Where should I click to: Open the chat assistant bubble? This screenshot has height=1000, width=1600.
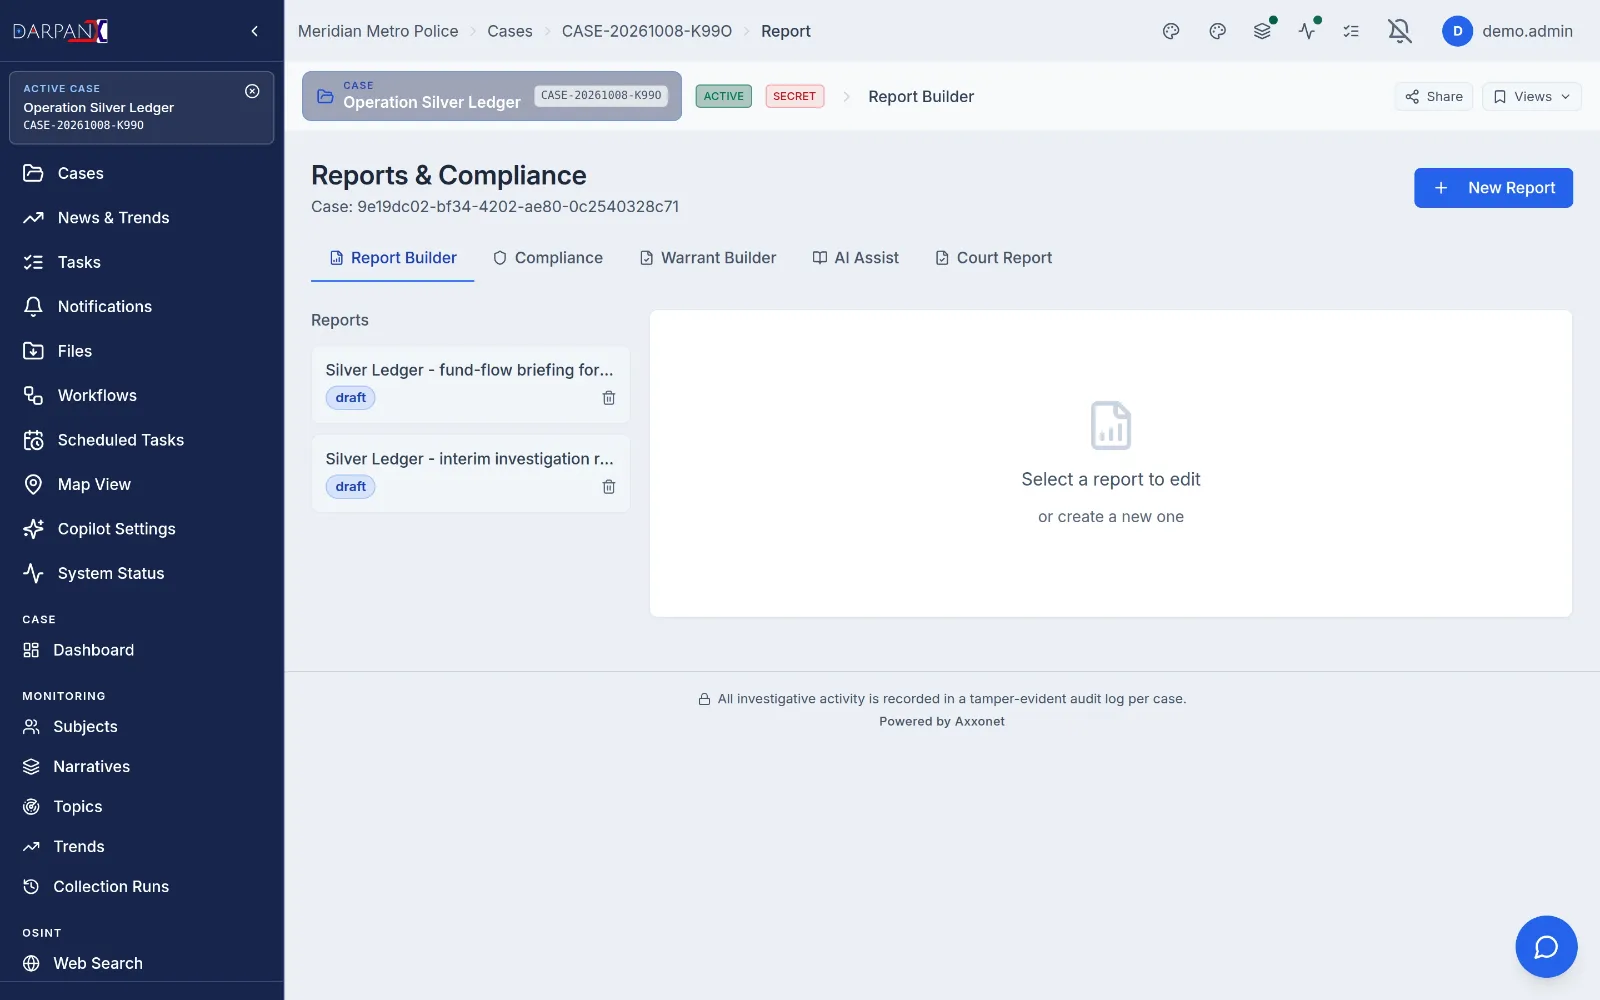tap(1546, 946)
